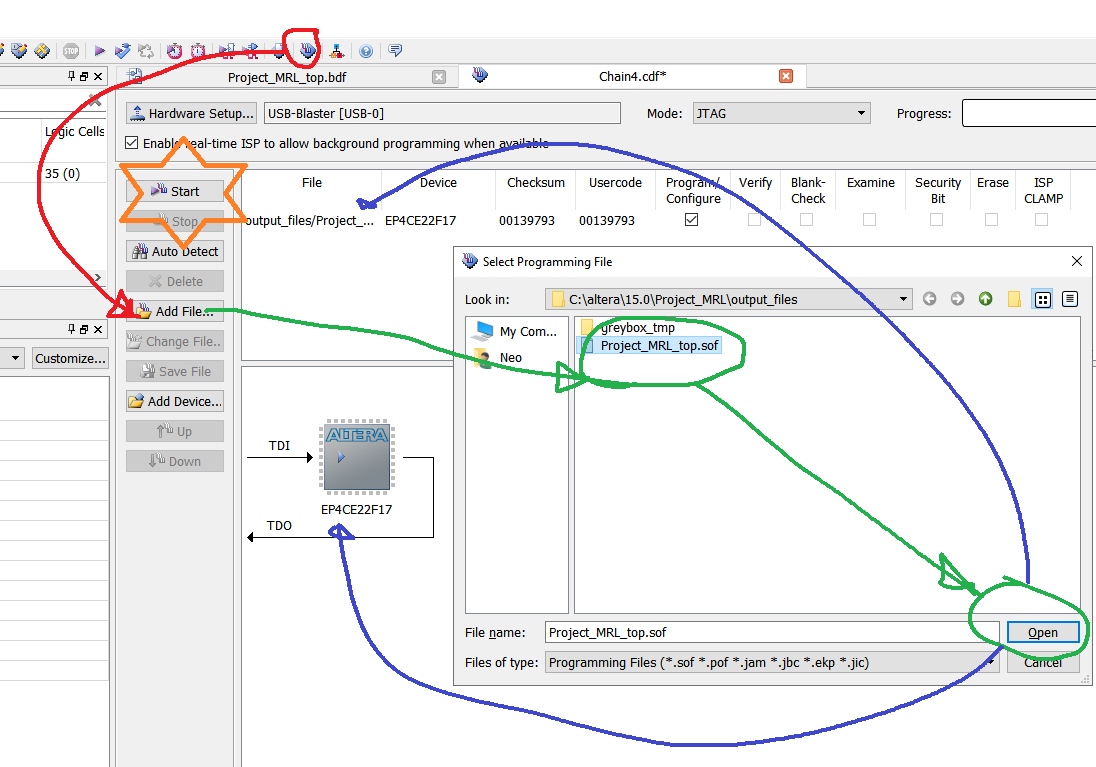Viewport: 1096px width, 767px height.
Task: Click the Add File button
Action: click(x=175, y=311)
